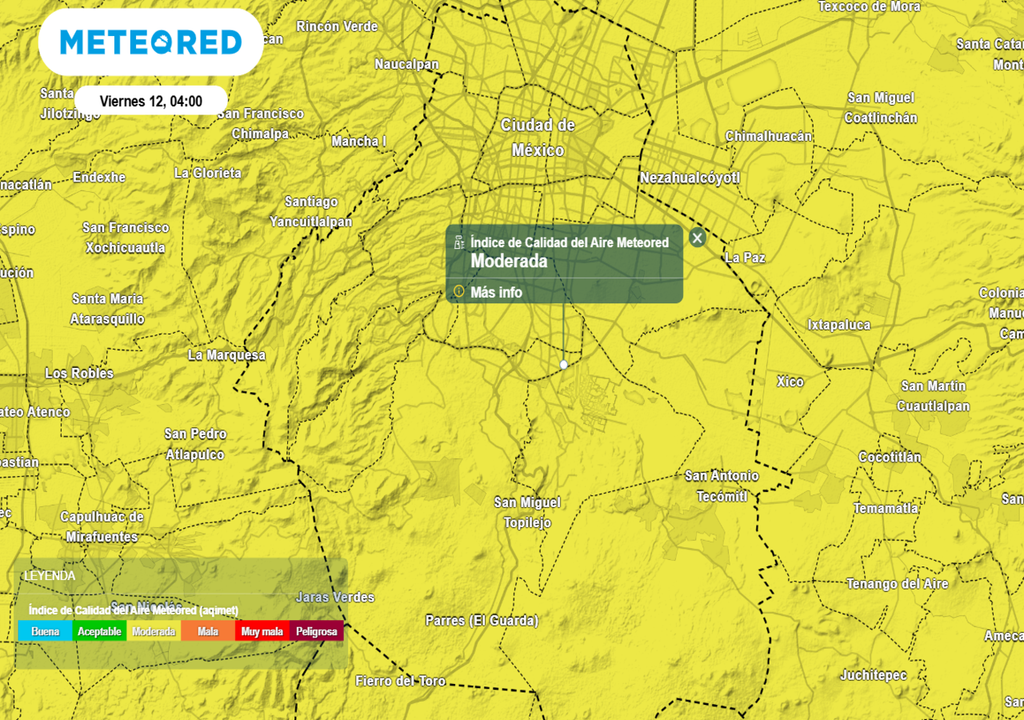The height and width of the screenshot is (720, 1024).
Task: Select the Moderada legend swatch
Action: (x=154, y=631)
